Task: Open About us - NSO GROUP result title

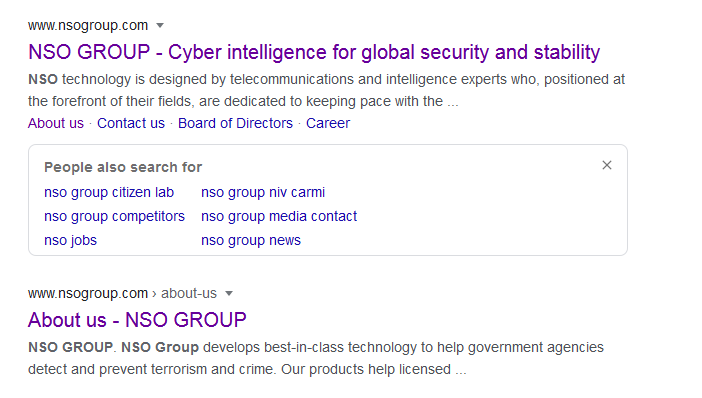Action: pyautogui.click(x=137, y=320)
